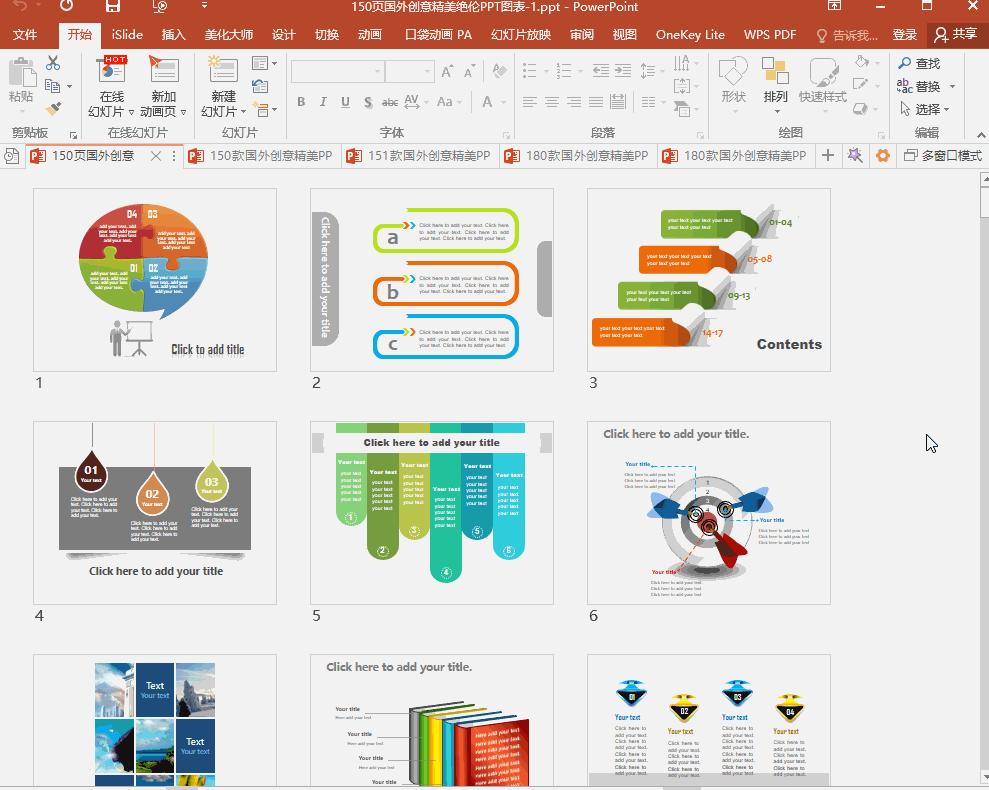Collapse the ribbon arrow
The image size is (989, 790).
tap(981, 134)
